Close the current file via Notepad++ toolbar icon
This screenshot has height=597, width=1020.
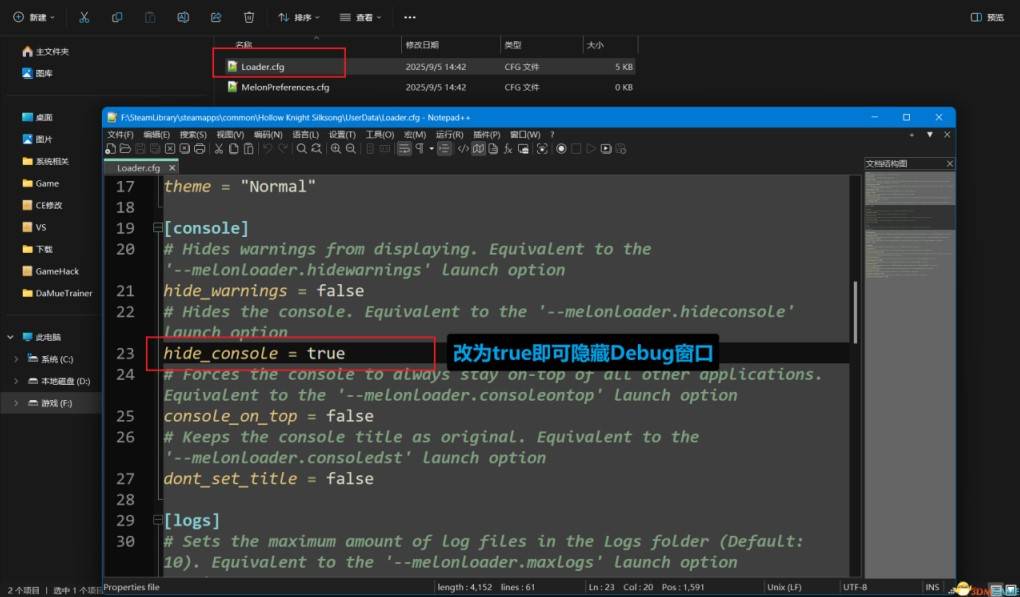170,149
